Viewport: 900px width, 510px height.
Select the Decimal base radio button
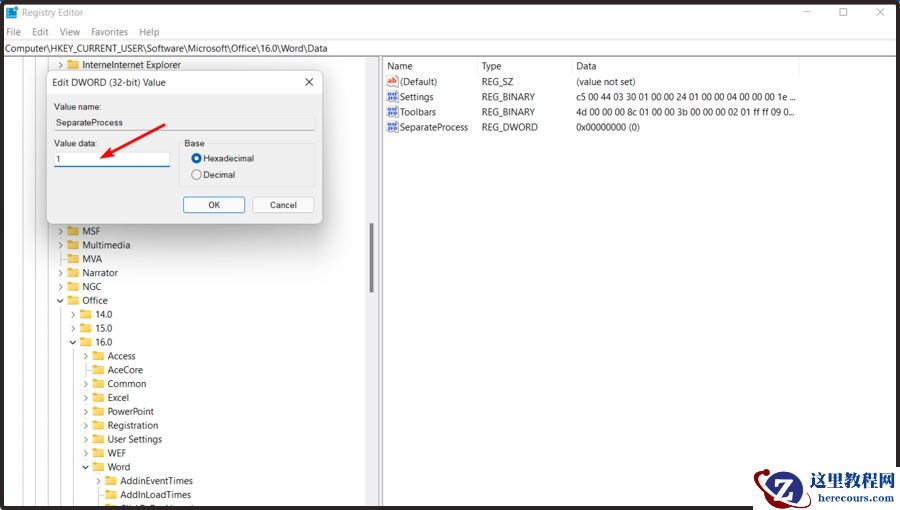[196, 174]
